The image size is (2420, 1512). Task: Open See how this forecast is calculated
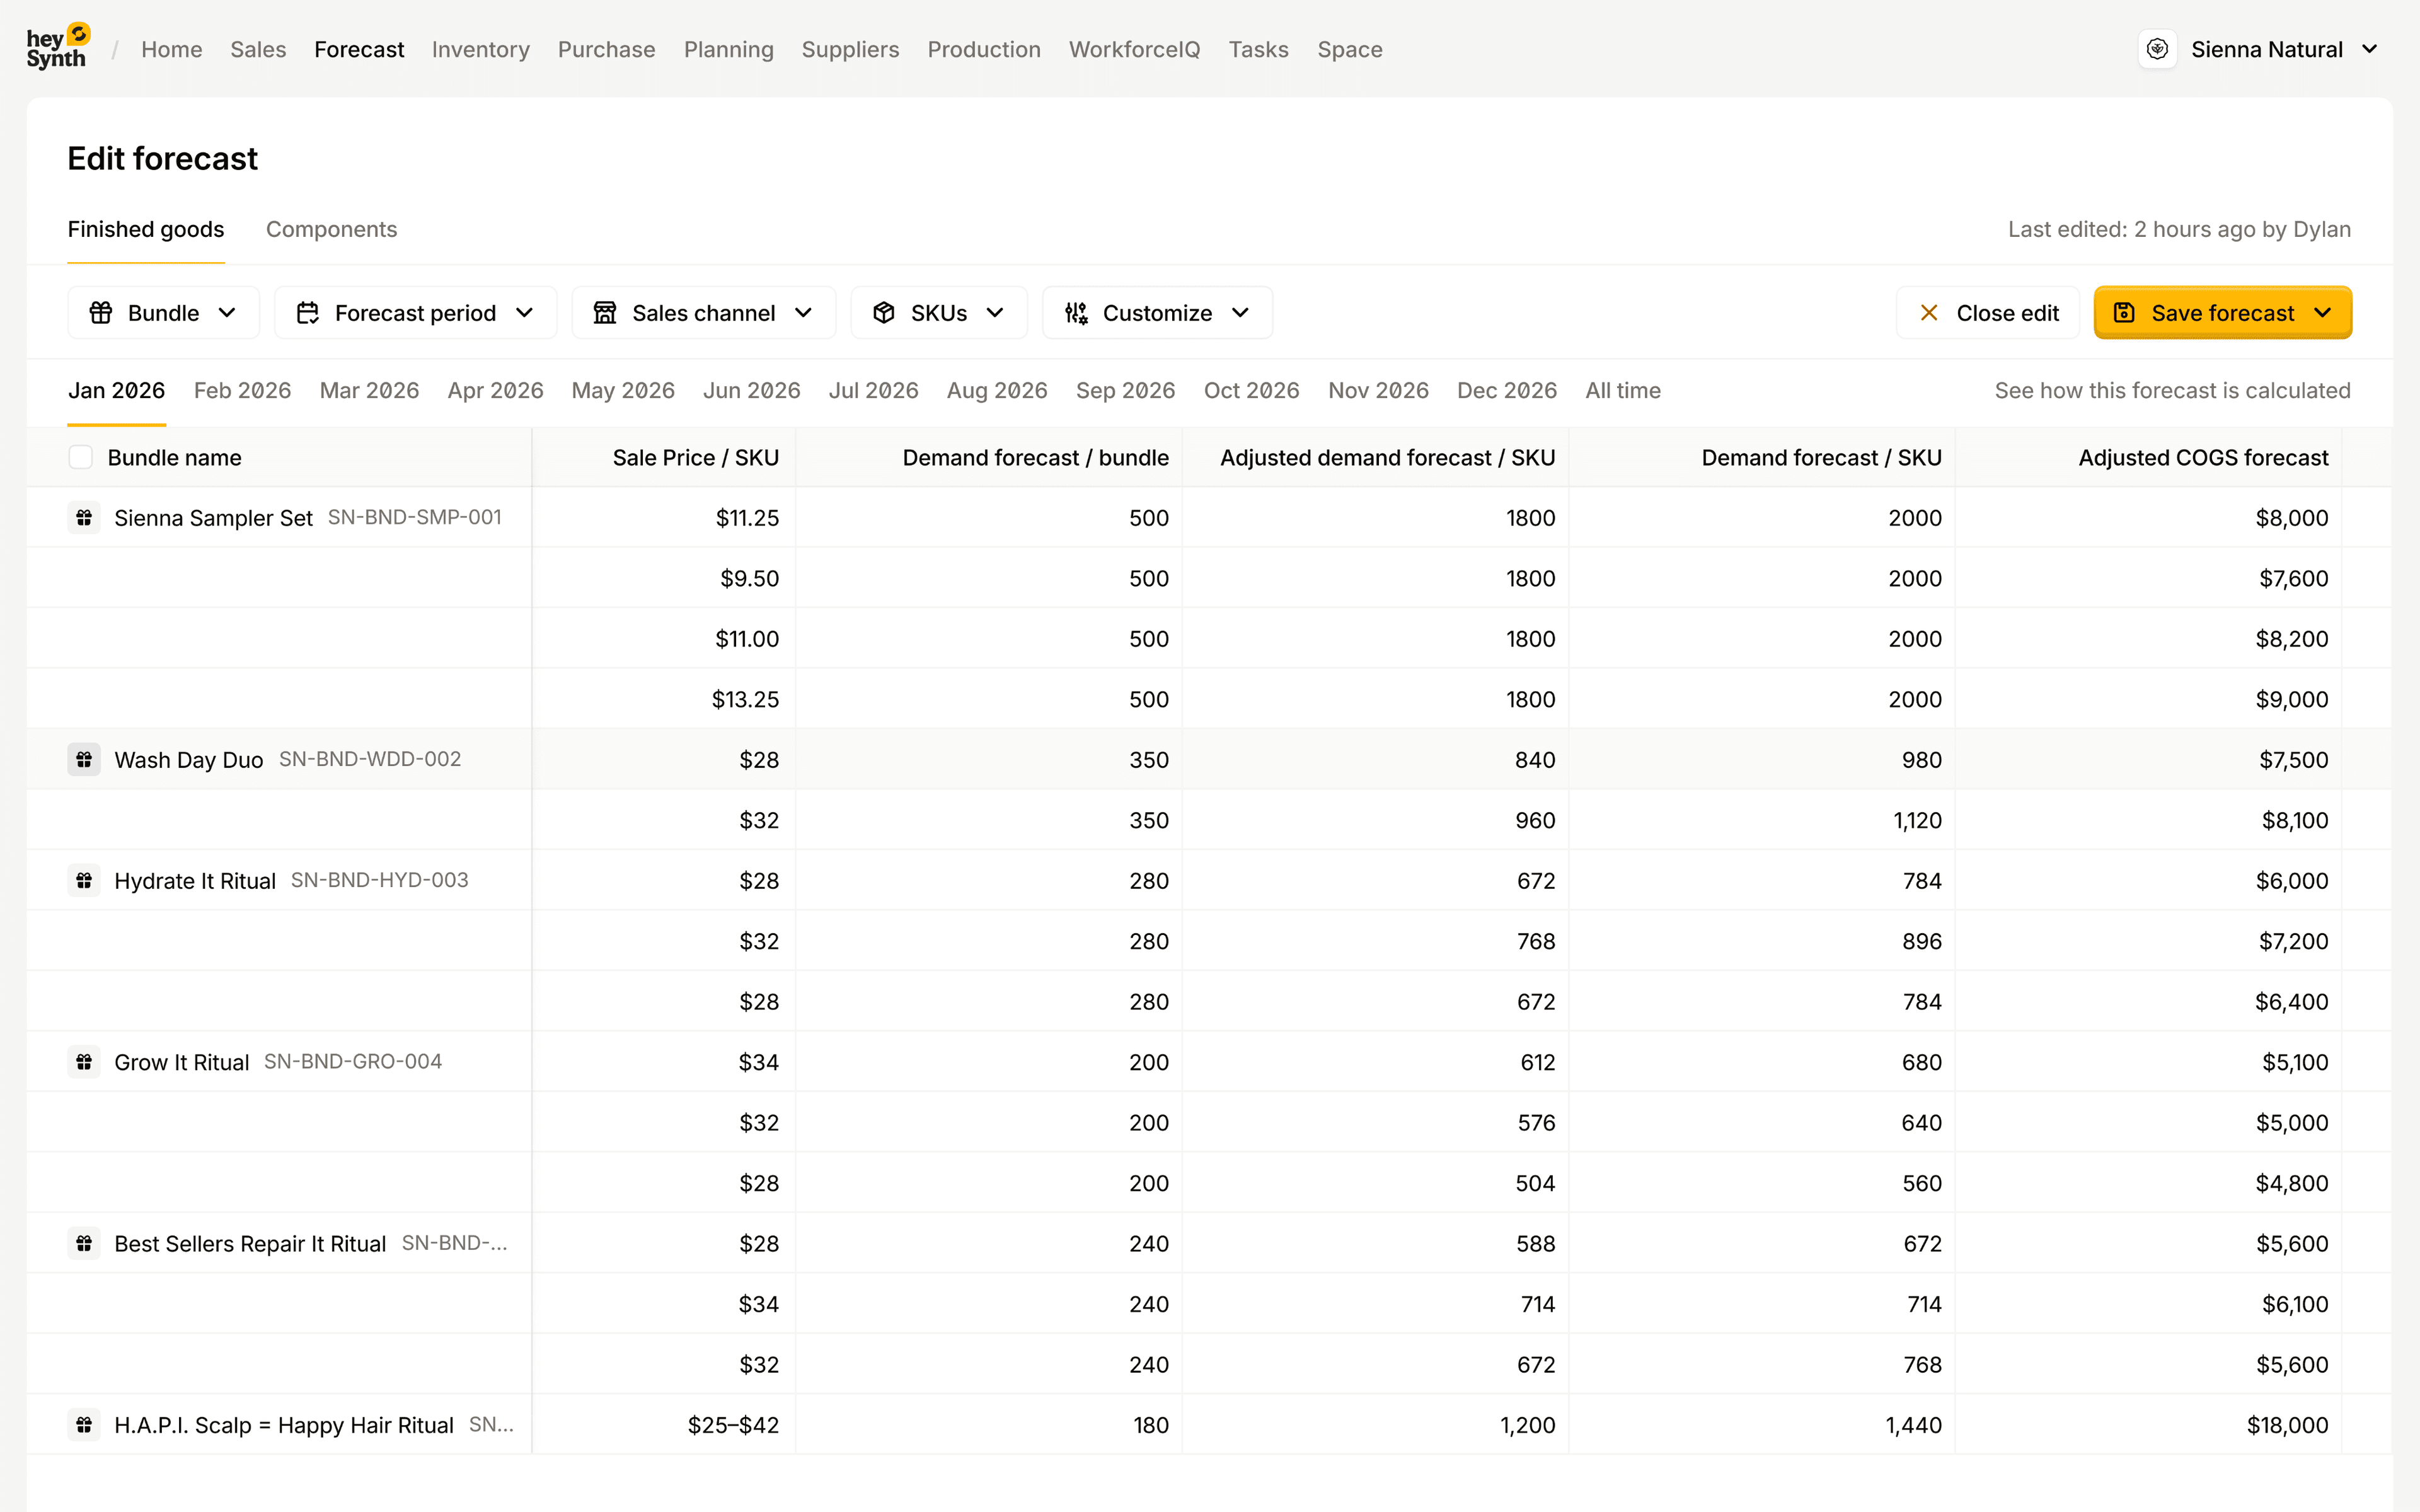(2172, 390)
